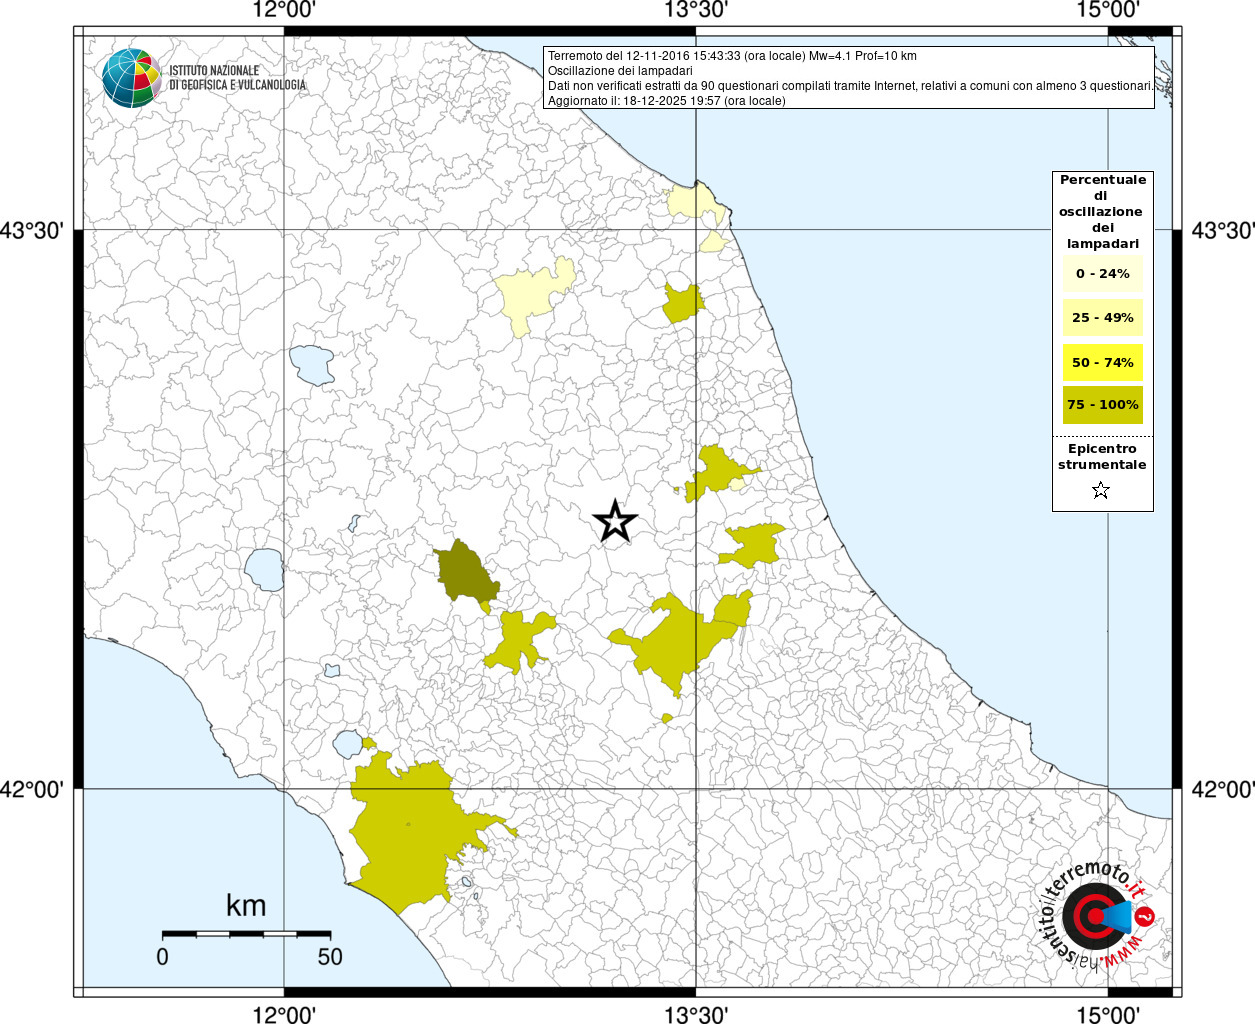1255x1024 pixels.
Task: Click the 'Percentuale di oscillazione' legend heading
Action: coord(1102,211)
